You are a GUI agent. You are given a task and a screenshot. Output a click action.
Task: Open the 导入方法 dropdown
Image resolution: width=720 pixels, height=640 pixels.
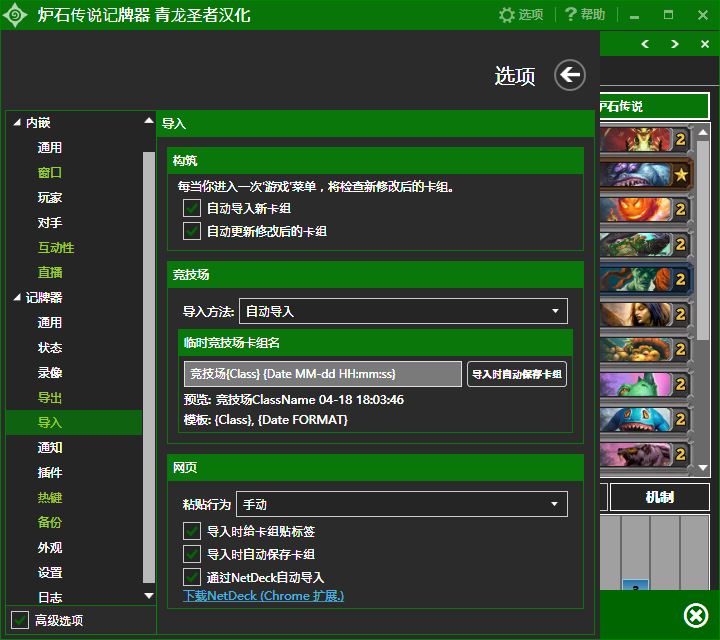tap(403, 311)
